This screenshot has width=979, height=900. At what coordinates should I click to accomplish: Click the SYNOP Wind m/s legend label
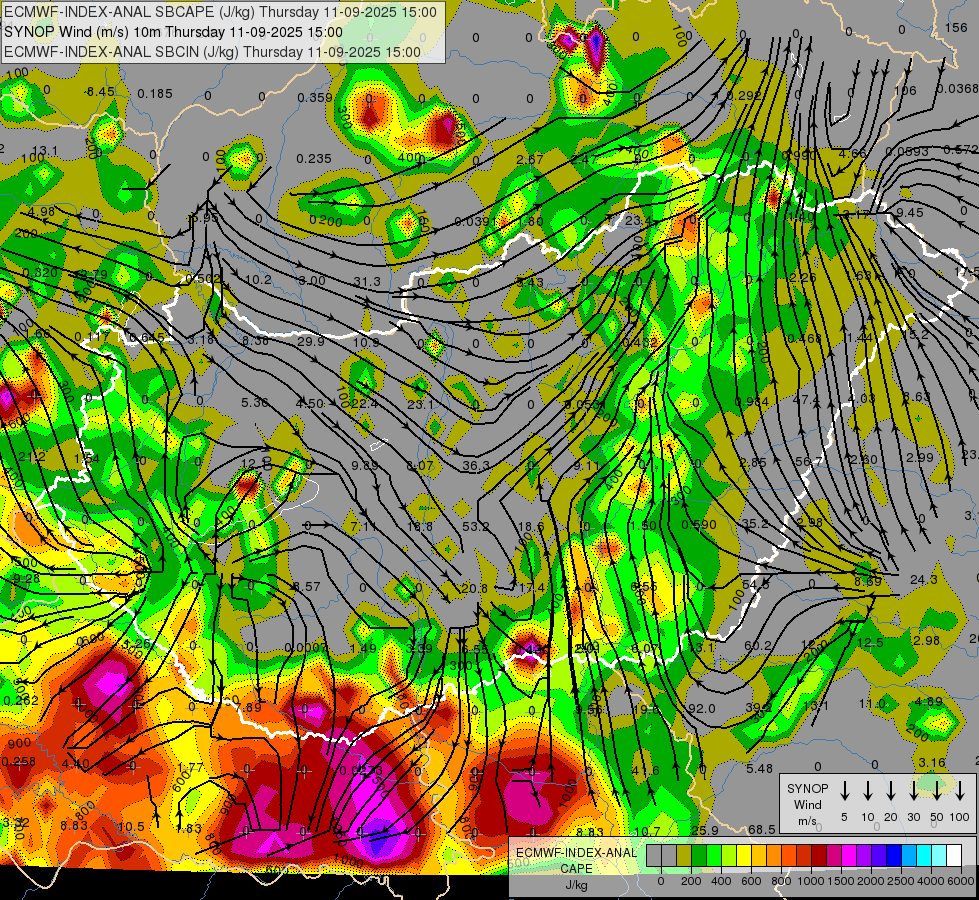807,804
